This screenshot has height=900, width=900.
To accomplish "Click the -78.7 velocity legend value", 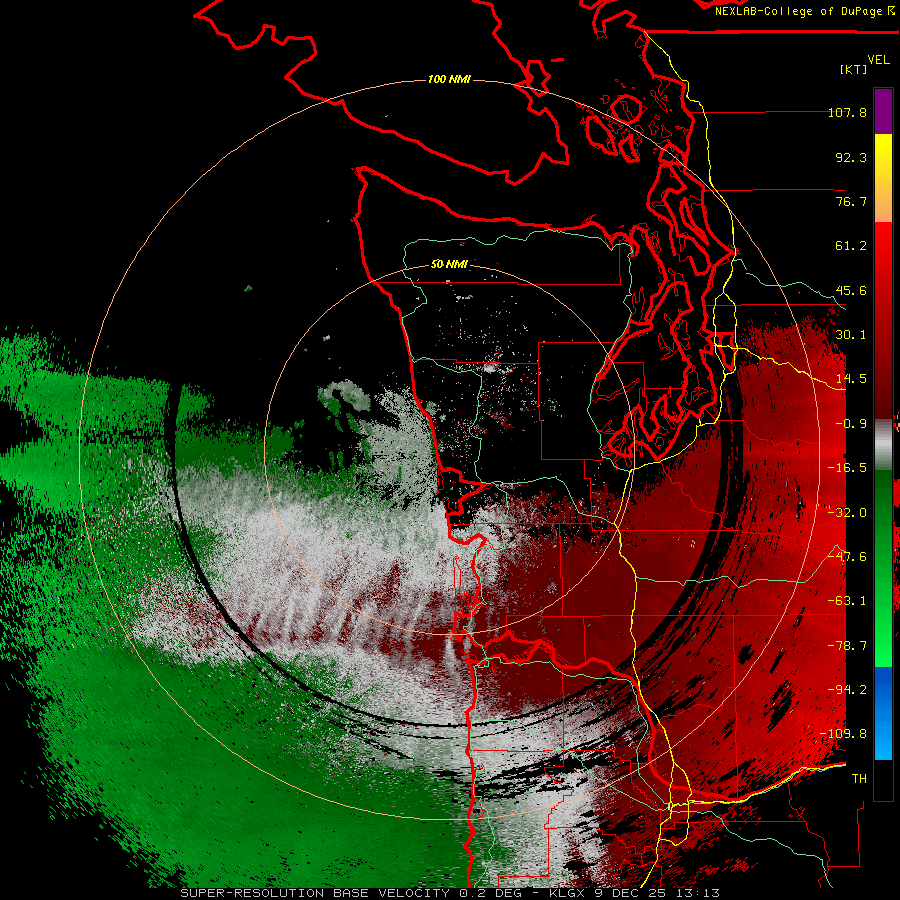I will (847, 646).
